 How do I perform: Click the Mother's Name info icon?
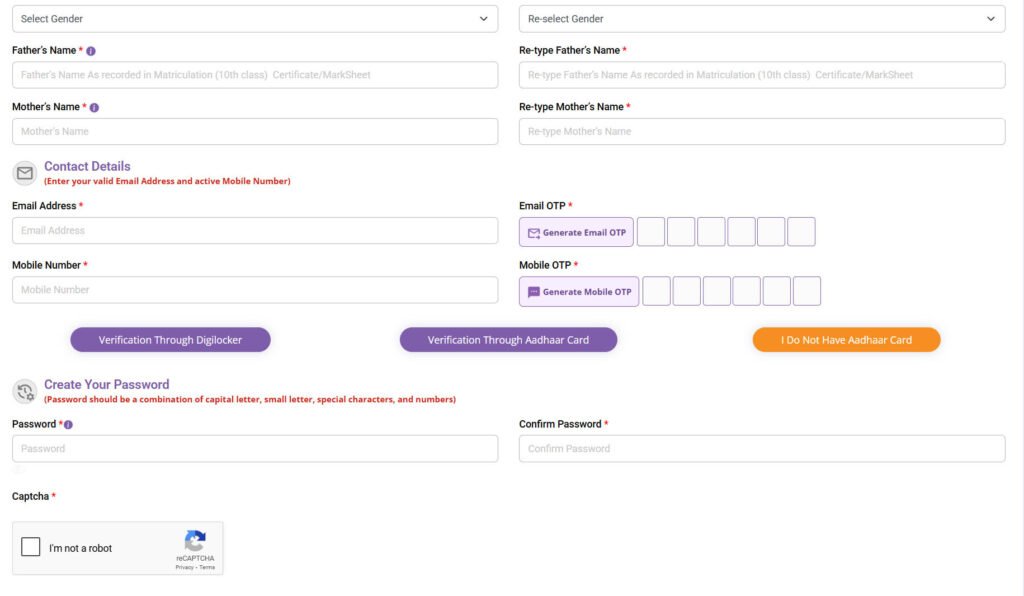pyautogui.click(x=94, y=107)
